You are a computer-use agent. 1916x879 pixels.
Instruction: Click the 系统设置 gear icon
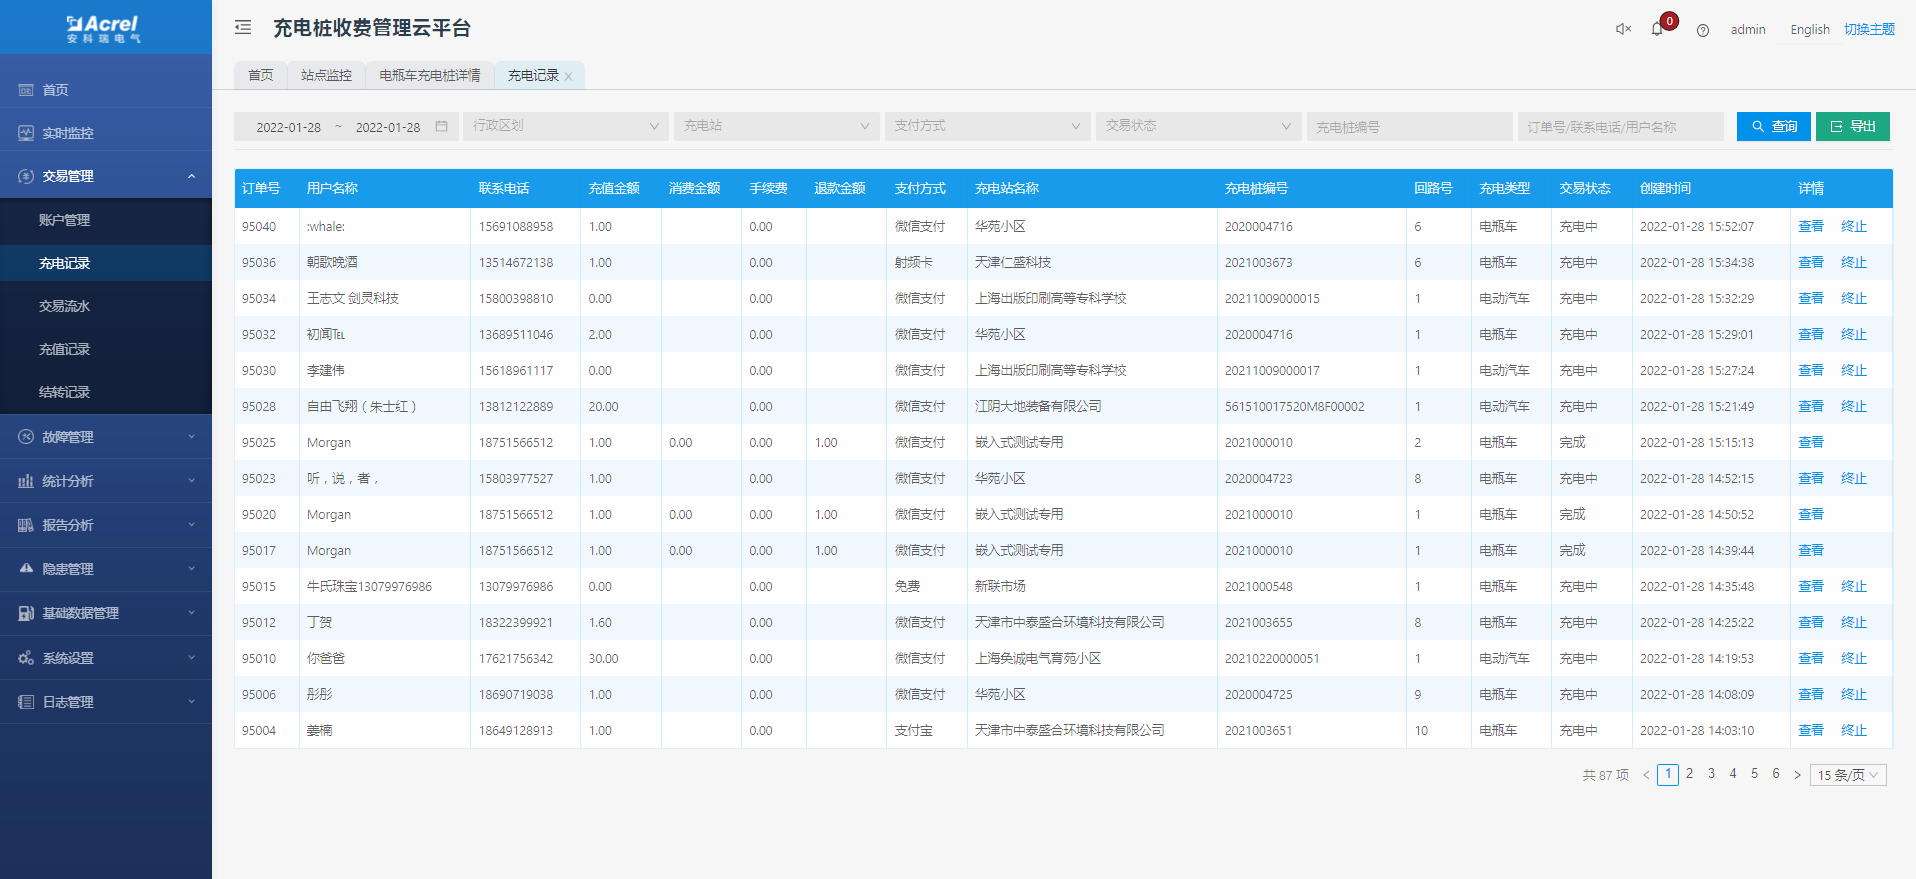(x=26, y=658)
